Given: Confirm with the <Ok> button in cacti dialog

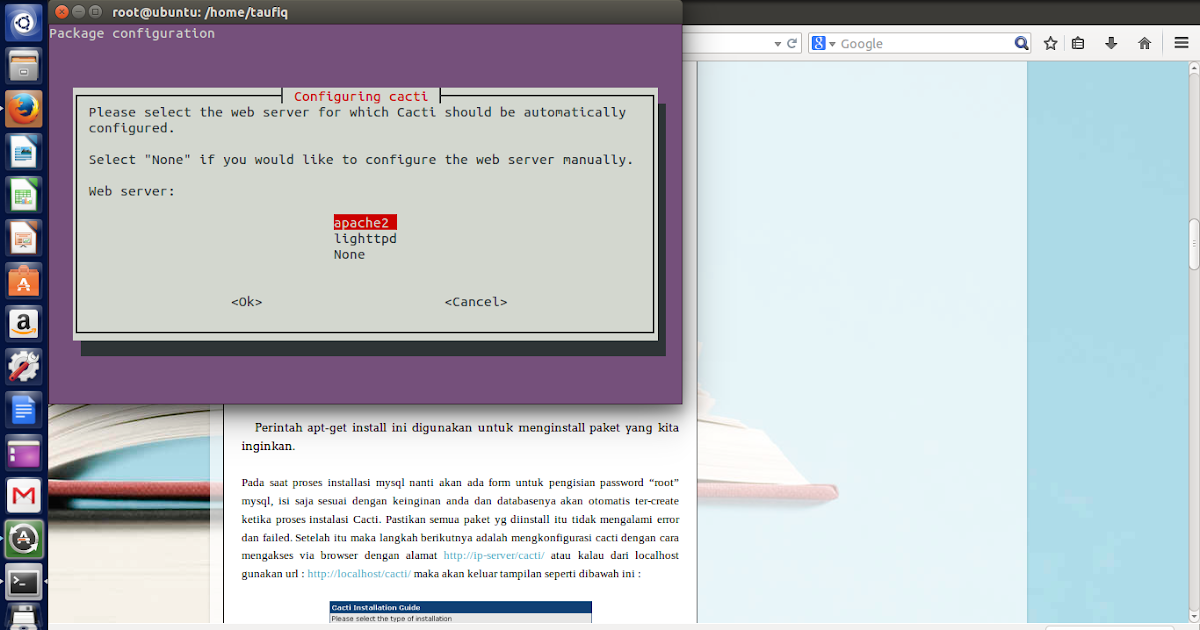Looking at the screenshot, I should click(246, 301).
